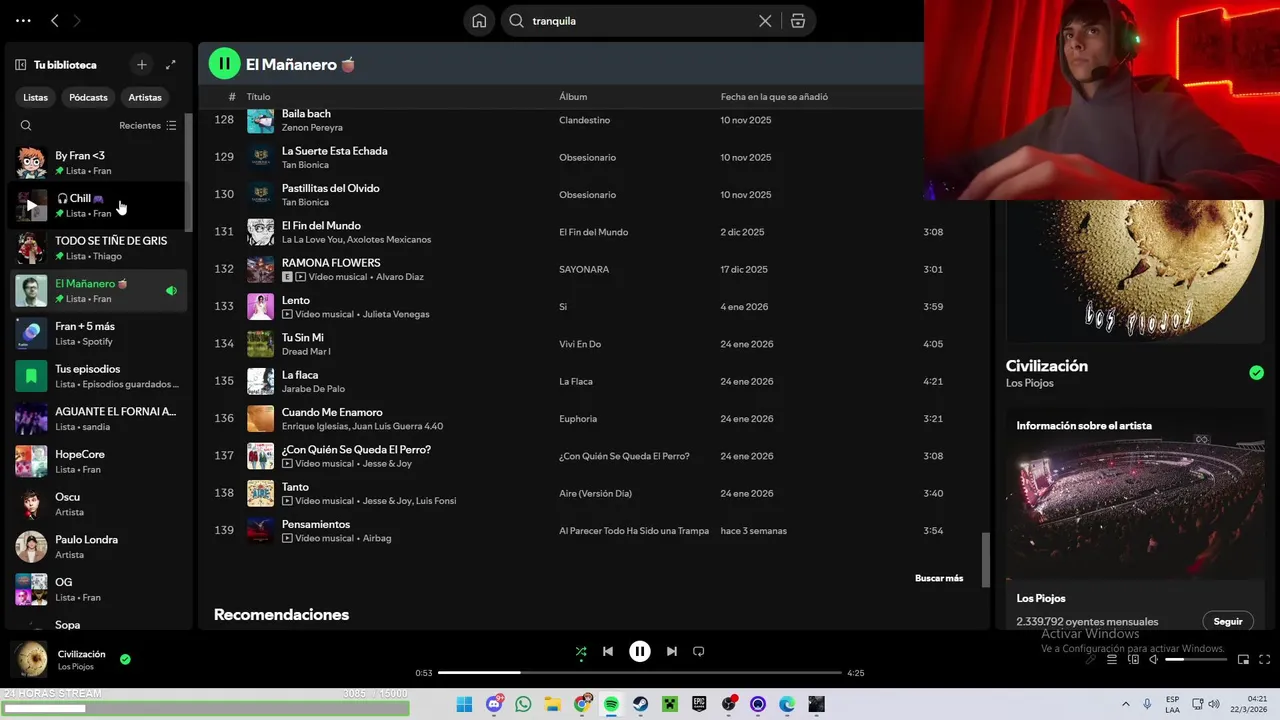Toggle saved check in now-playing panel

[x=1256, y=373]
